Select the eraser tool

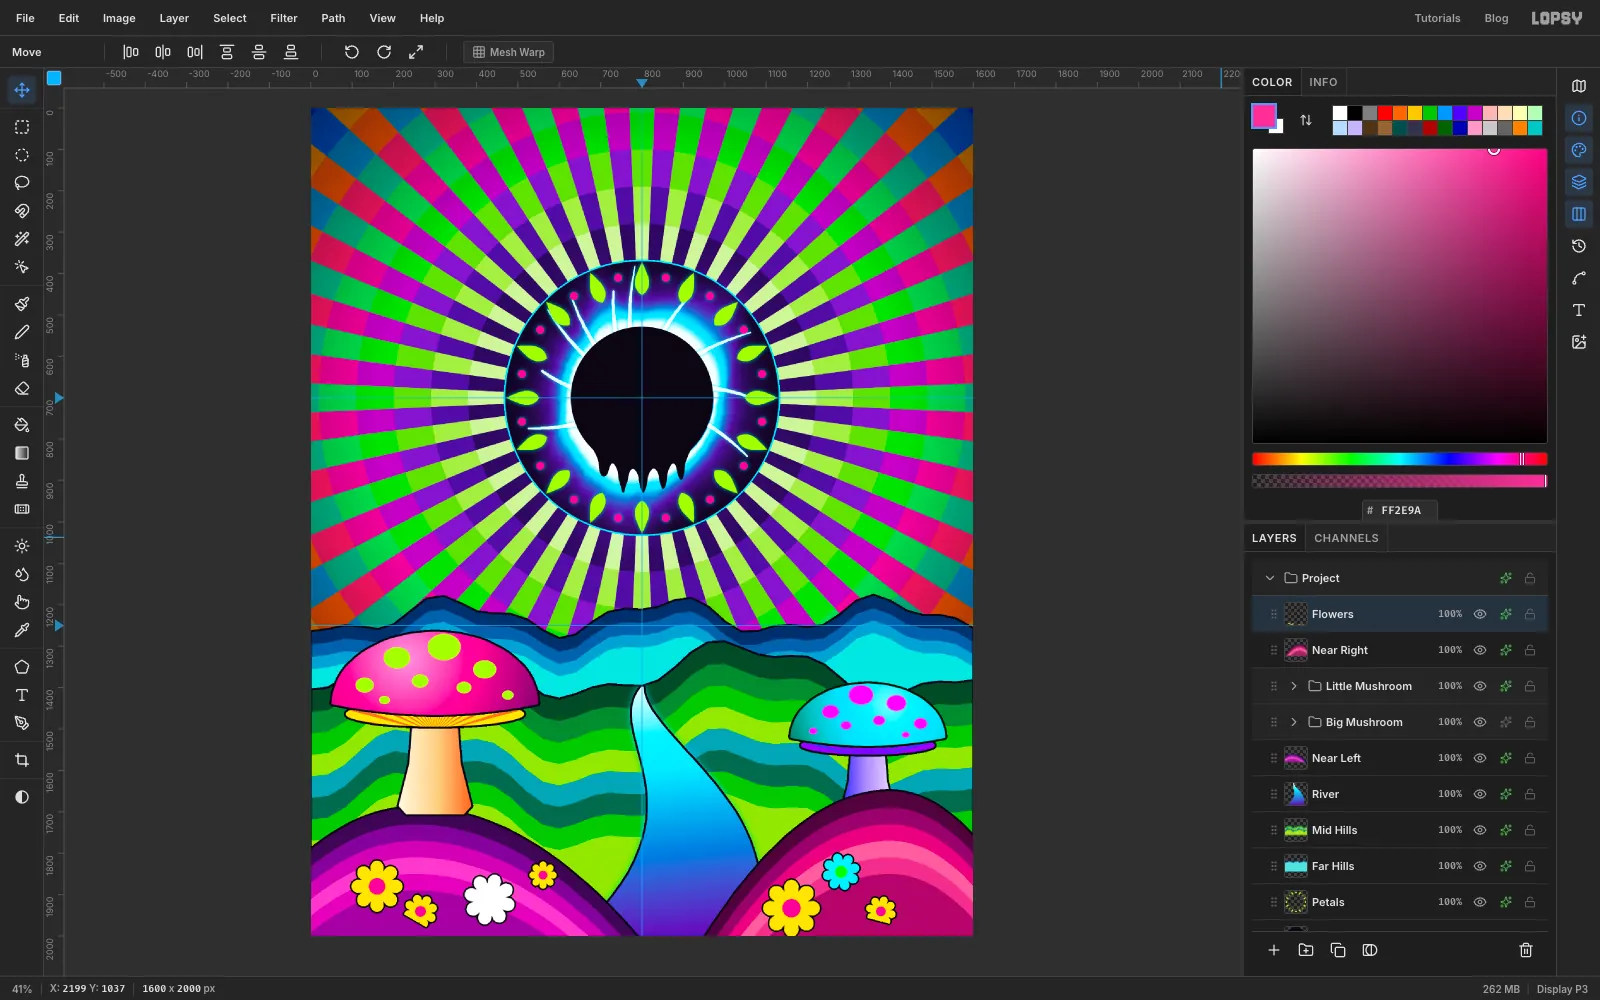pyautogui.click(x=22, y=388)
